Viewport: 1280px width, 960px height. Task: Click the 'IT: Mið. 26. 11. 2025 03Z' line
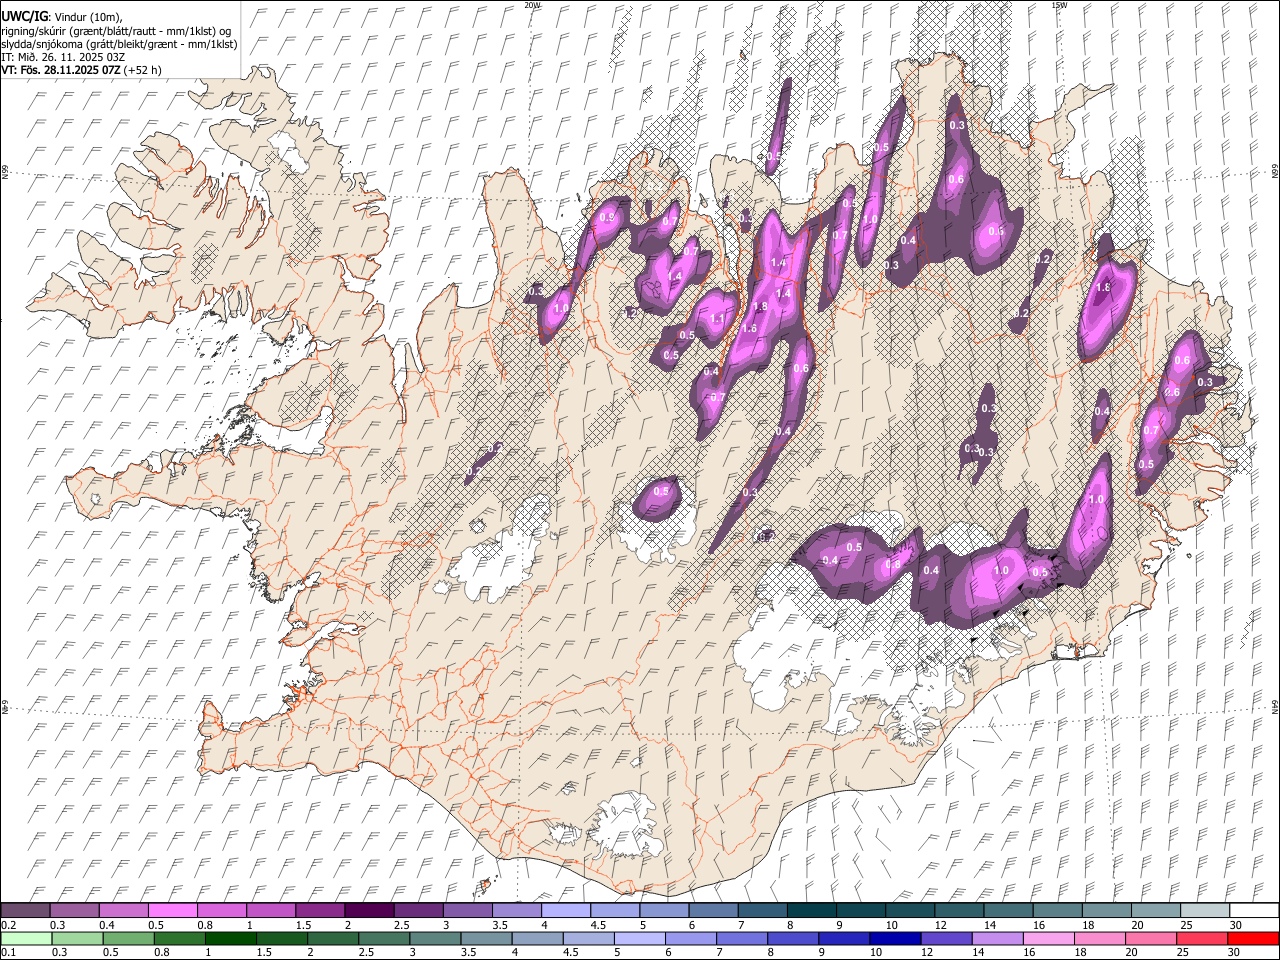63,57
